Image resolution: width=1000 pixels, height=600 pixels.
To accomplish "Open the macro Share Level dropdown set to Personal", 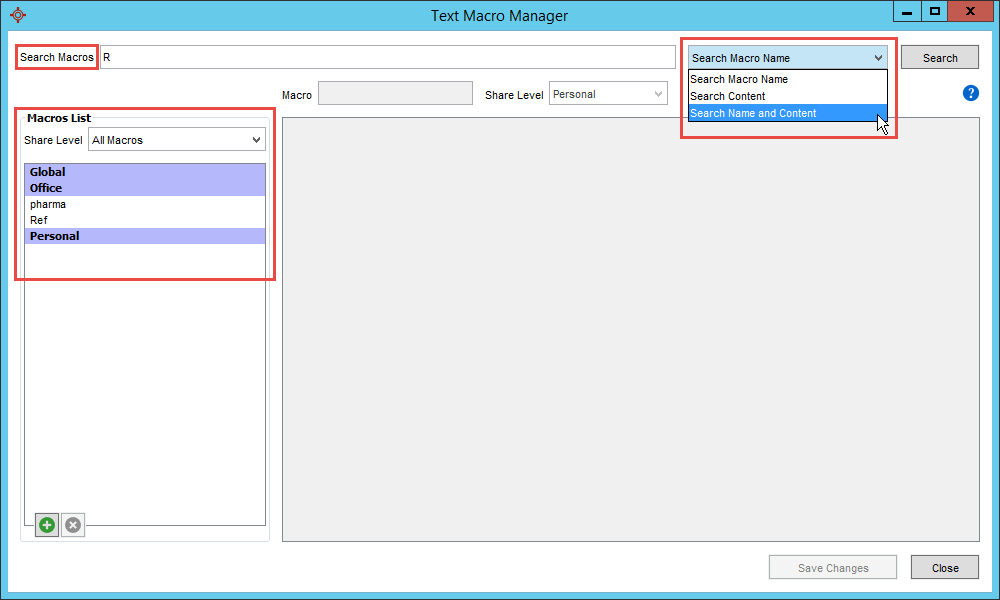I will (x=608, y=92).
